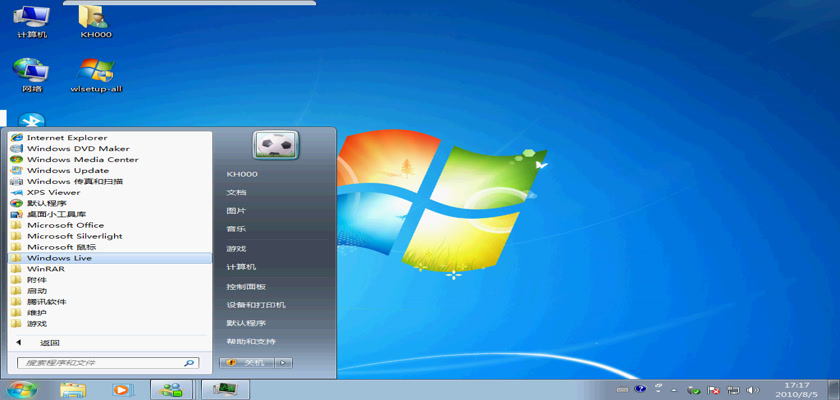This screenshot has height=400, width=840.
Task: Expand the Microsoft Office folder
Action: [x=110, y=225]
